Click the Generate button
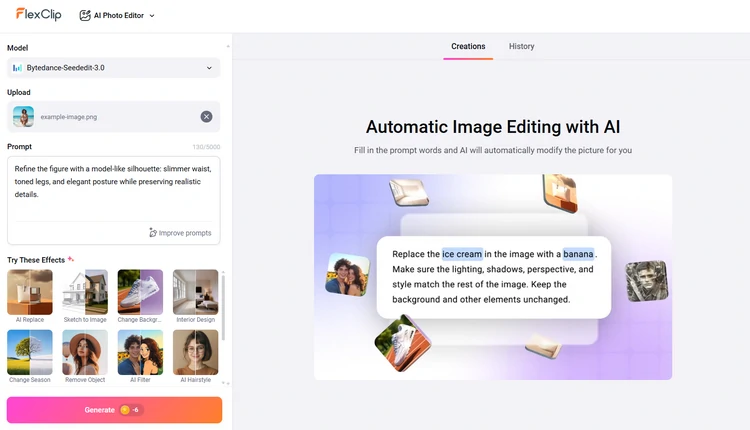The height and width of the screenshot is (430, 750). tap(114, 410)
